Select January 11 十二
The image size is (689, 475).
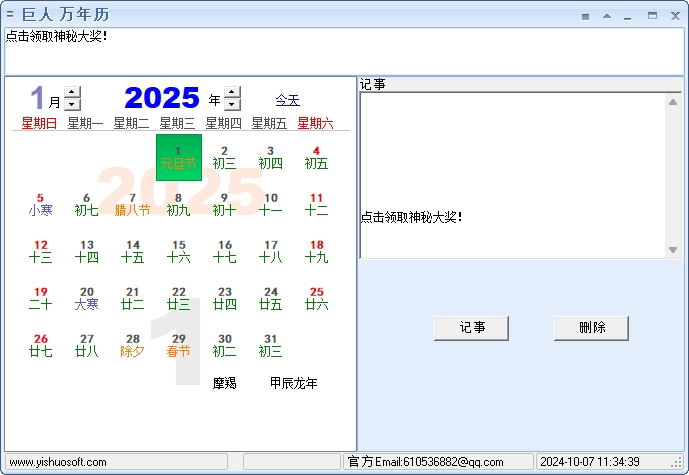point(316,204)
